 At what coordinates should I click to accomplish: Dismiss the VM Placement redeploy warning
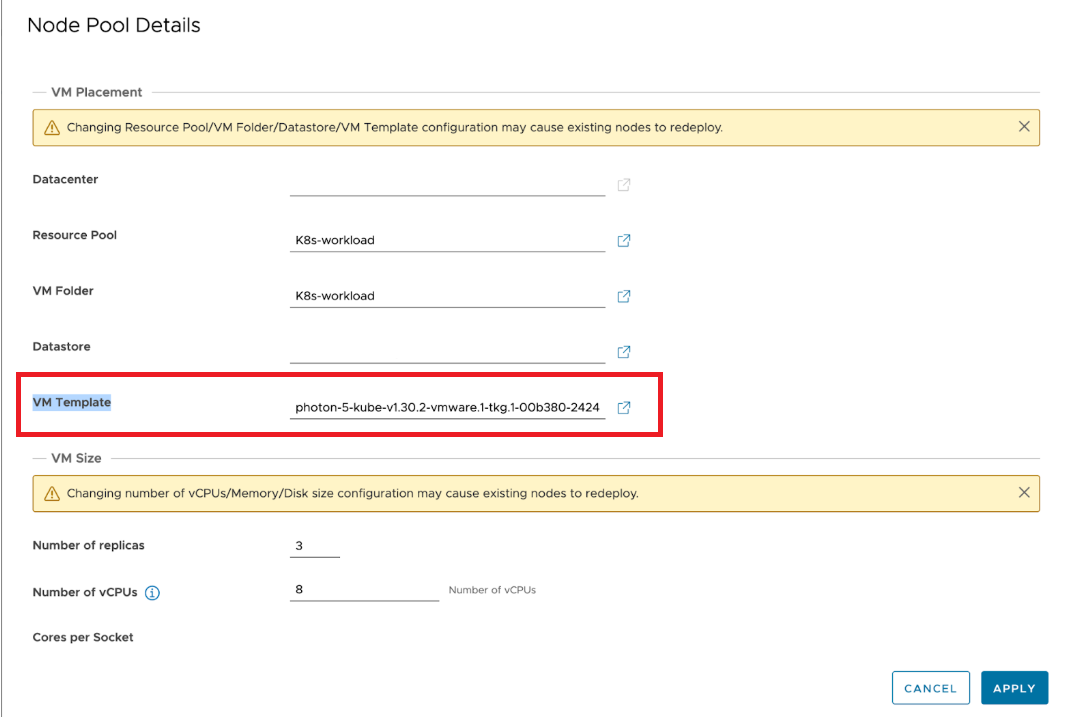click(x=1024, y=127)
